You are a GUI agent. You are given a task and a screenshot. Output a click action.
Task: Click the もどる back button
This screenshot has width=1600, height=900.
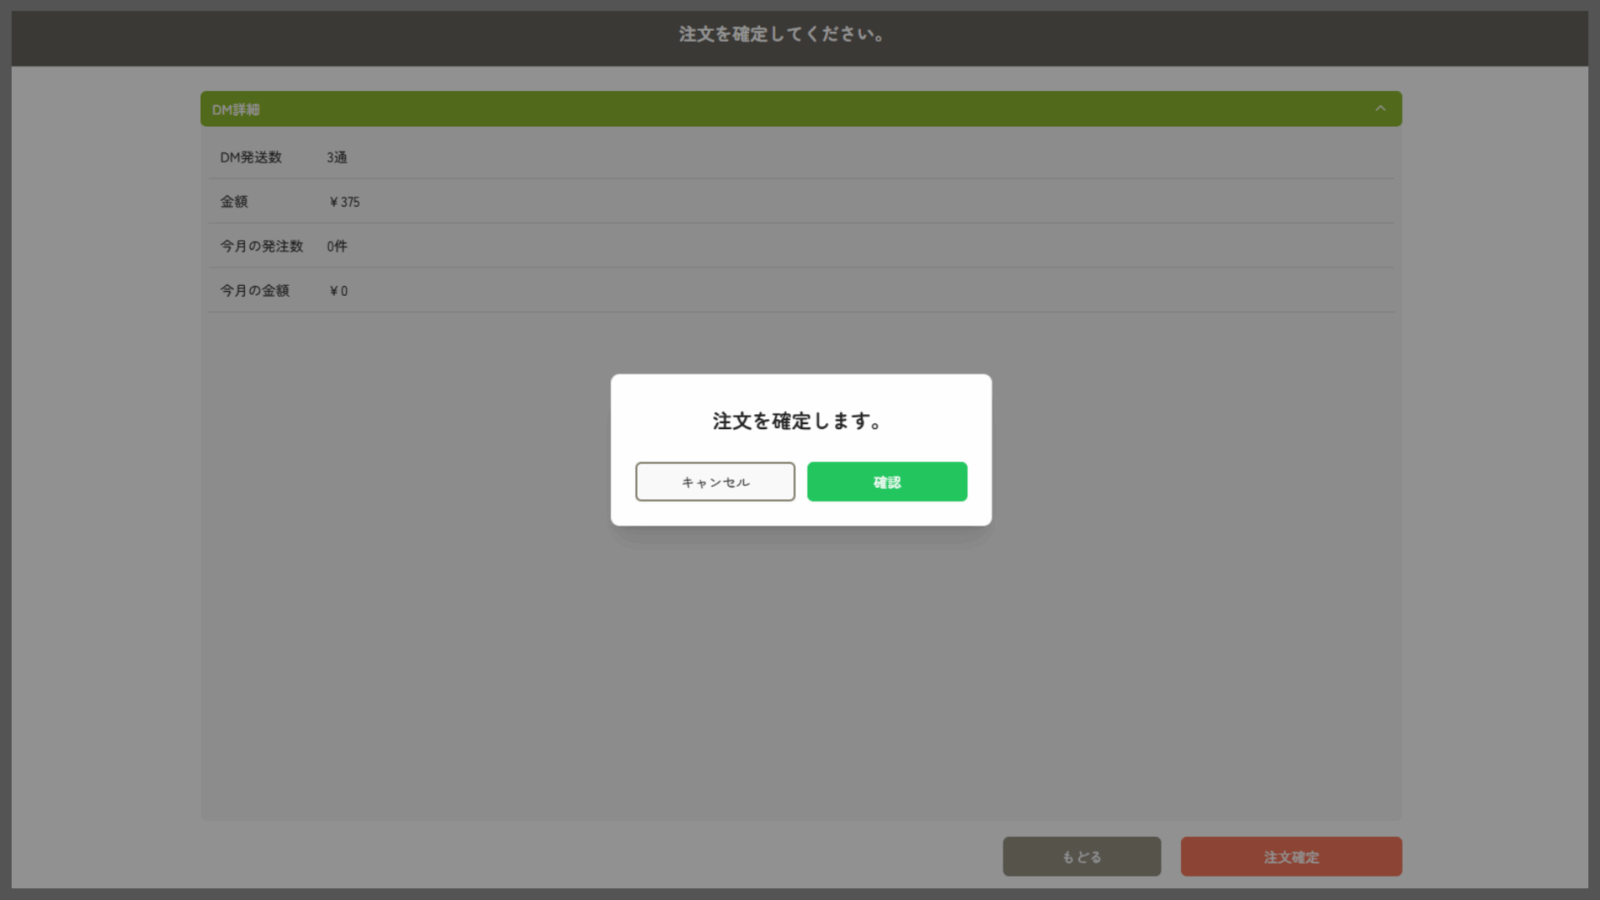pyautogui.click(x=1081, y=857)
